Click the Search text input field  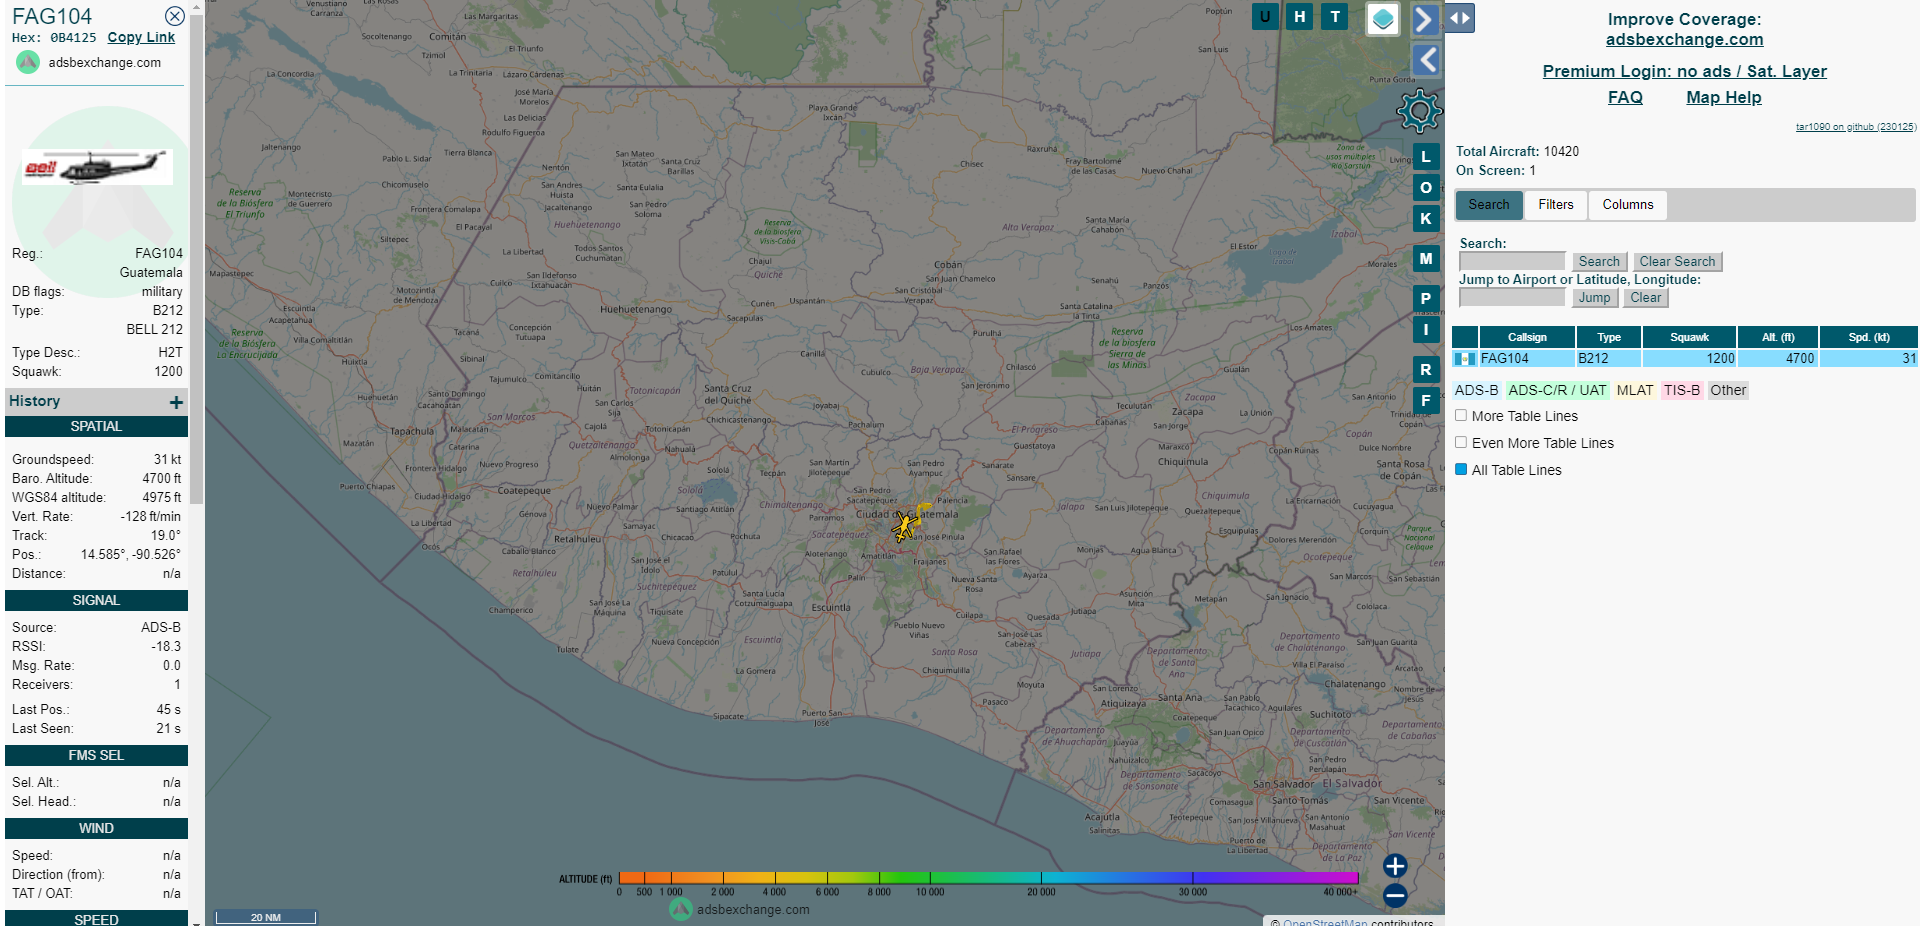1512,261
